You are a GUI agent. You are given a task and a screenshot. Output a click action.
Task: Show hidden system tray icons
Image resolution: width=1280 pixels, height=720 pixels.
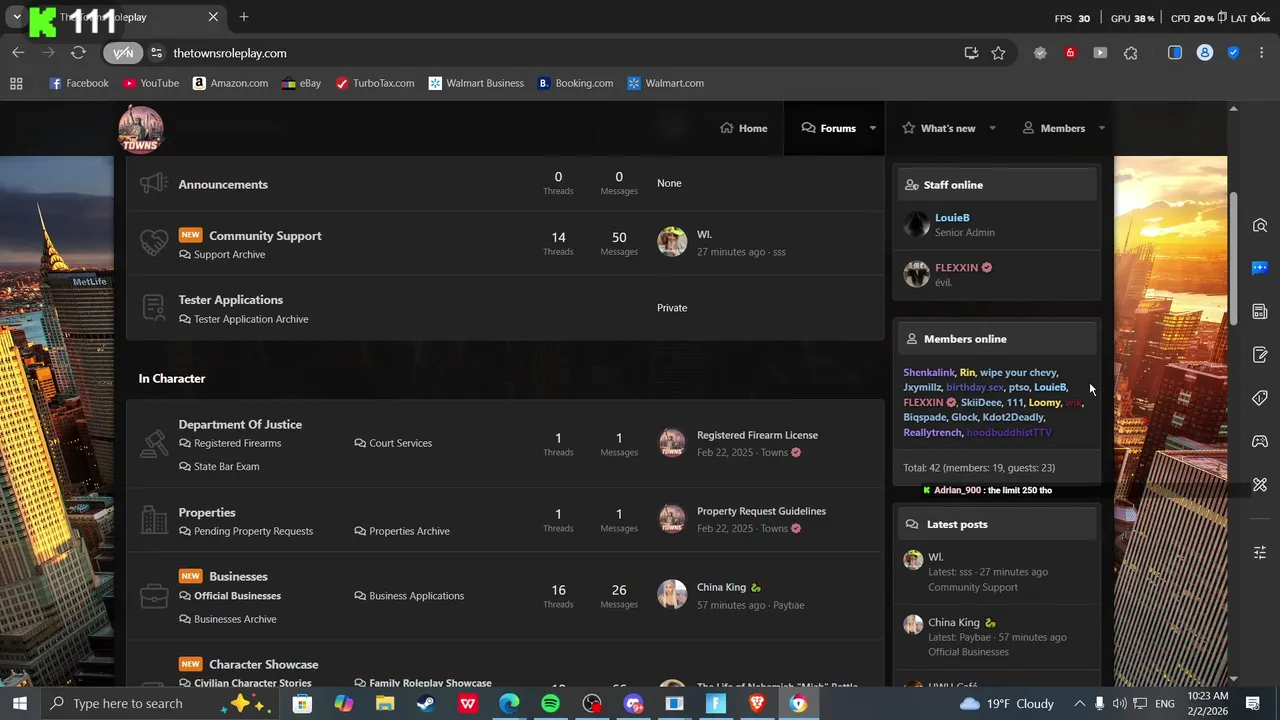[1080, 704]
